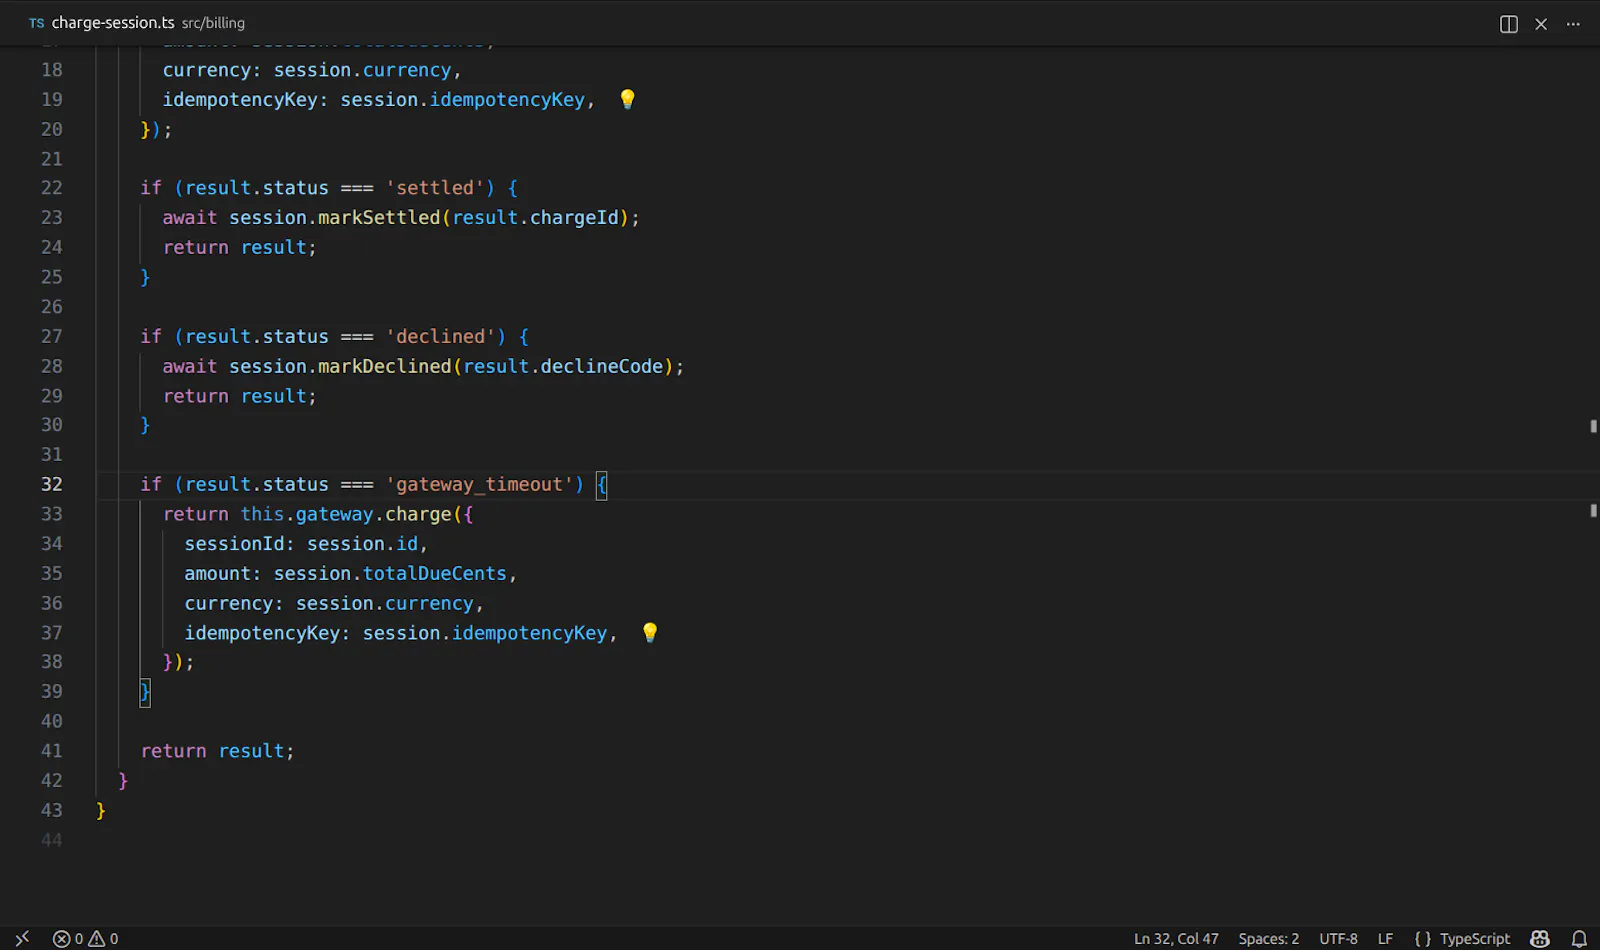
Task: Click the 'declined' string literal
Action: pyautogui.click(x=441, y=336)
